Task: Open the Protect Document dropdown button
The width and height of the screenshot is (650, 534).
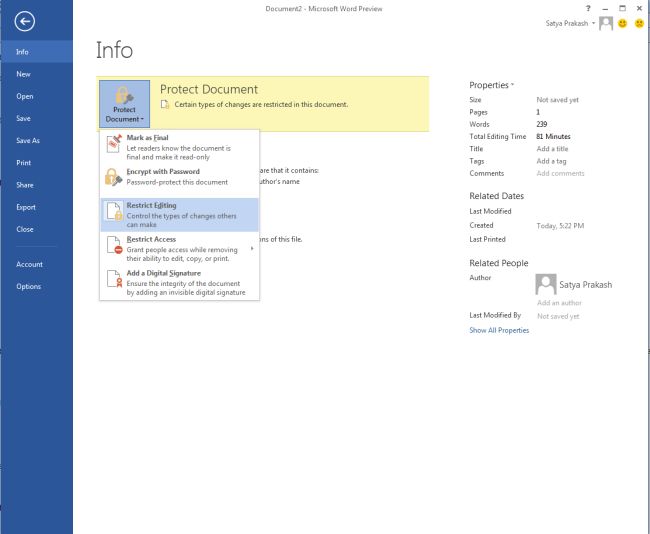Action: 124,104
